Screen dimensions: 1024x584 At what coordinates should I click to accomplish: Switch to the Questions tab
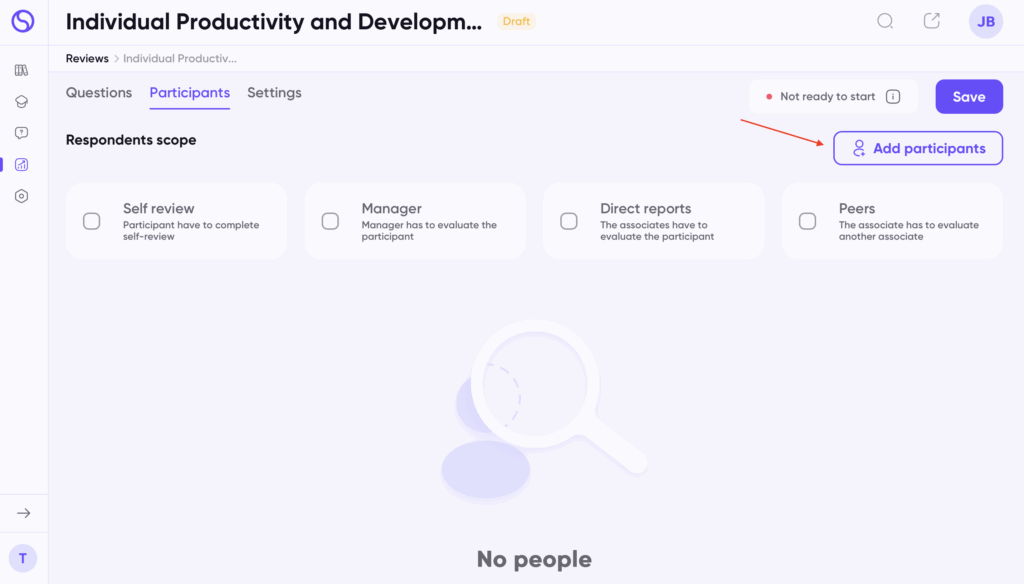click(x=99, y=93)
